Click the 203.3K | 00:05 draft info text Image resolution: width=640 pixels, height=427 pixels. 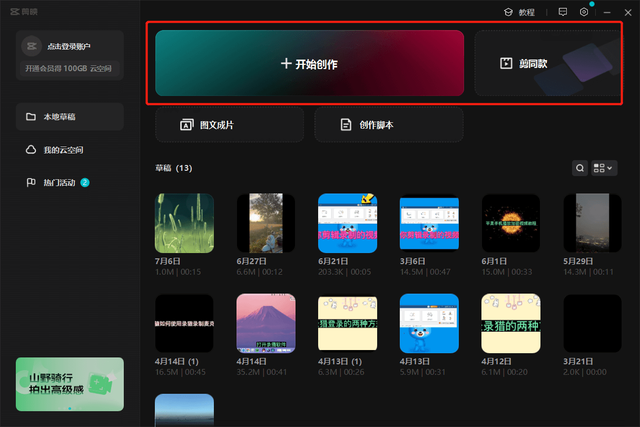344,272
